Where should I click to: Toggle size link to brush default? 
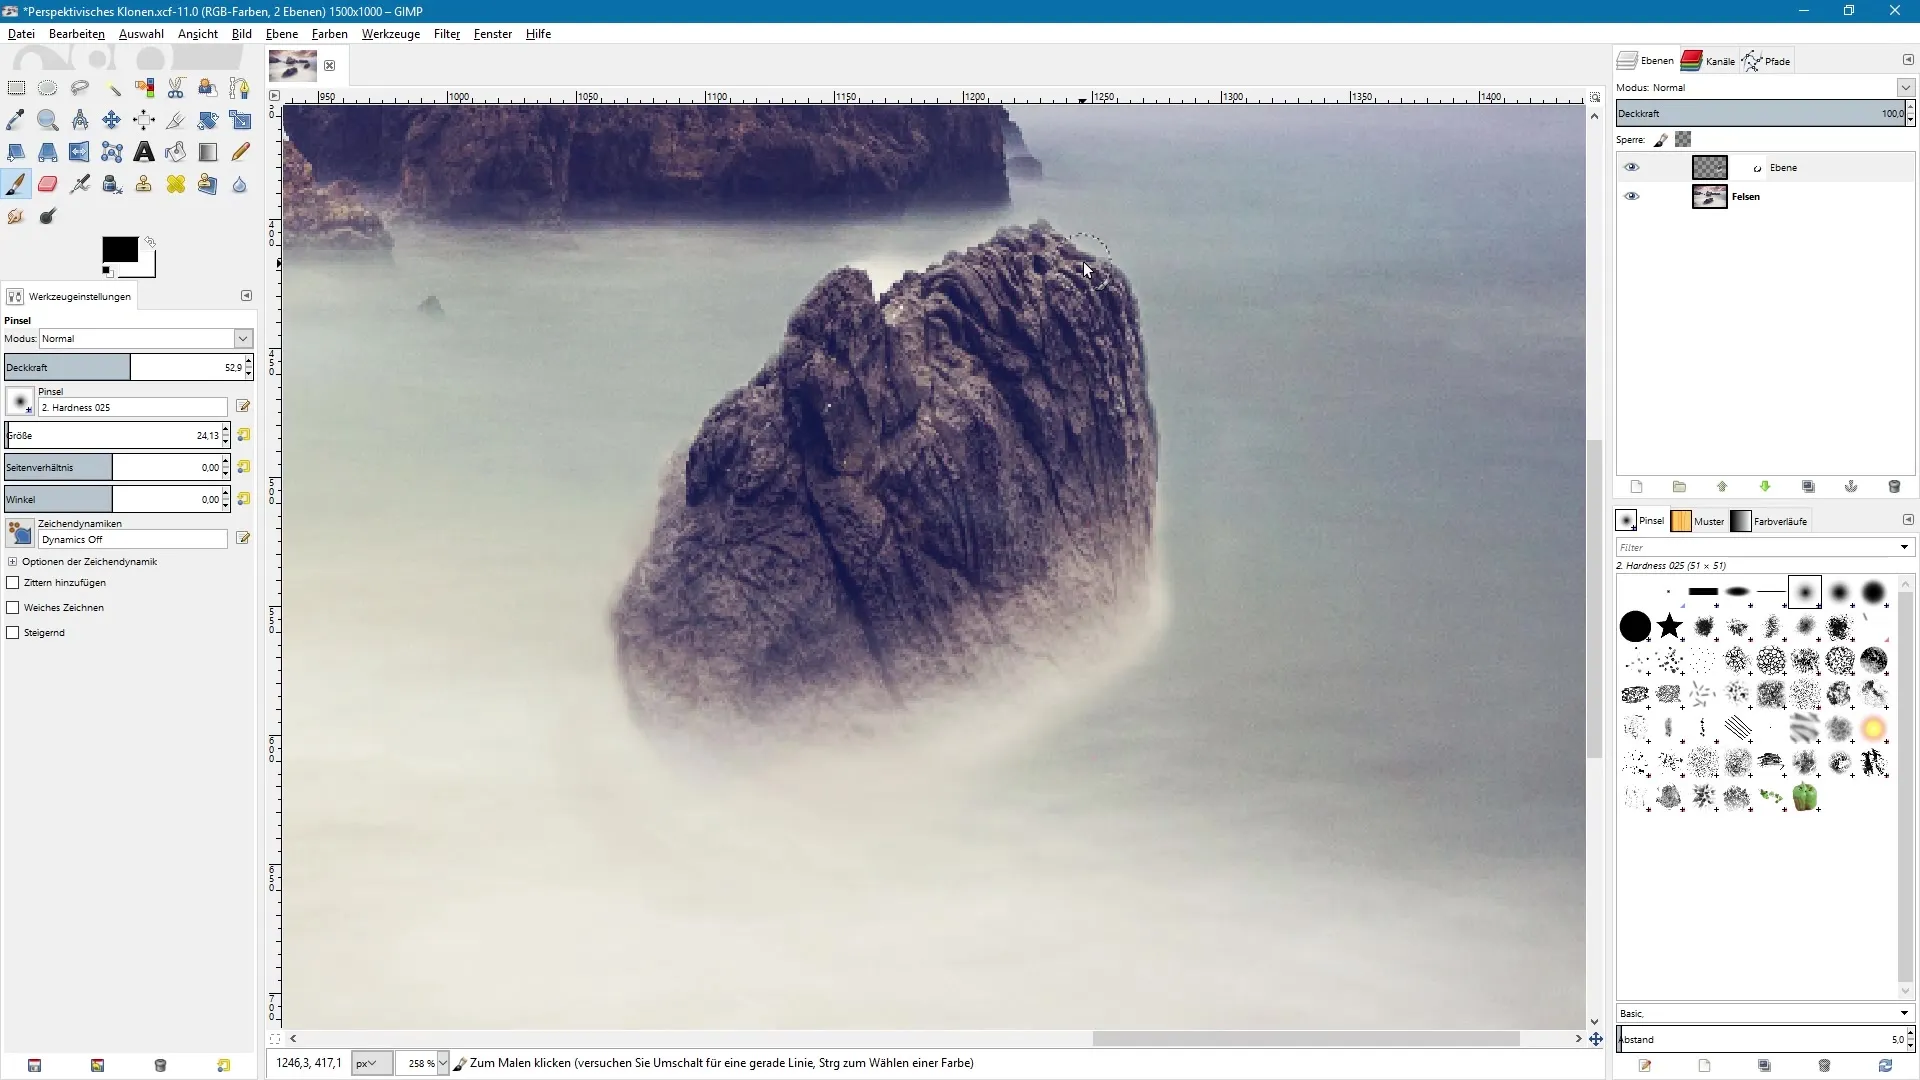(243, 435)
